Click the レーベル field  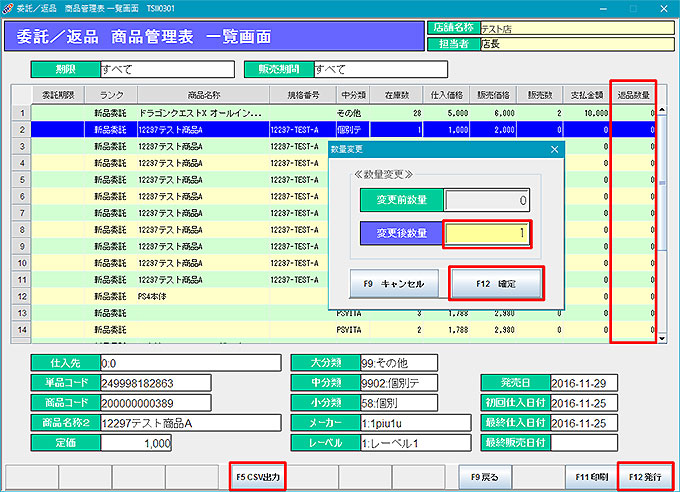pyautogui.click(x=416, y=443)
